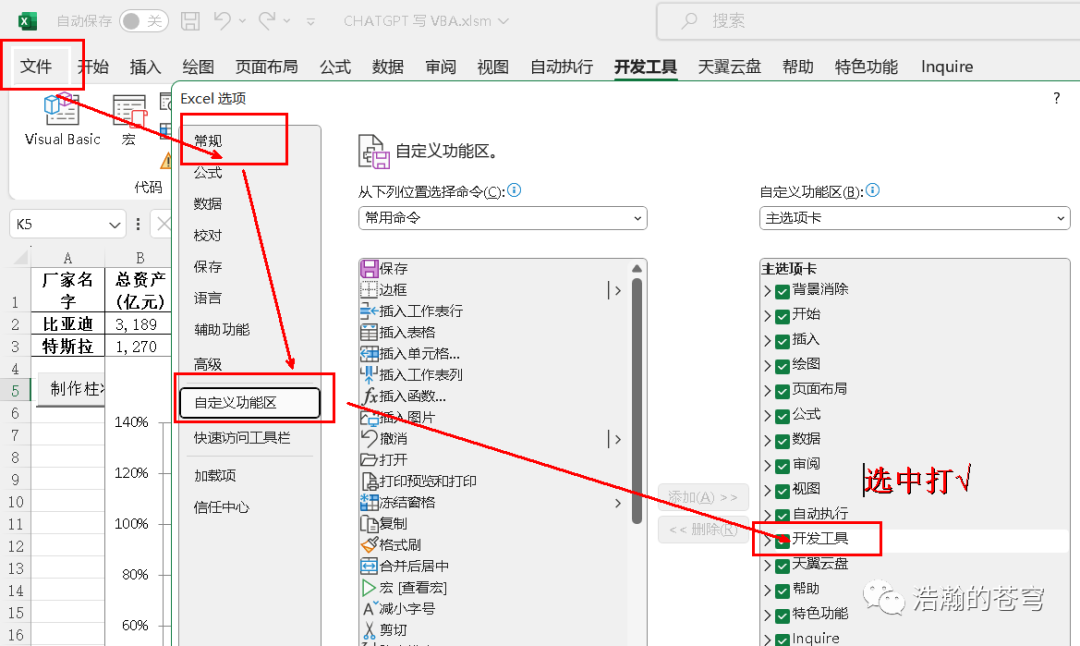
Task: Click the help question mark in Excel Options
Action: coord(1057,98)
